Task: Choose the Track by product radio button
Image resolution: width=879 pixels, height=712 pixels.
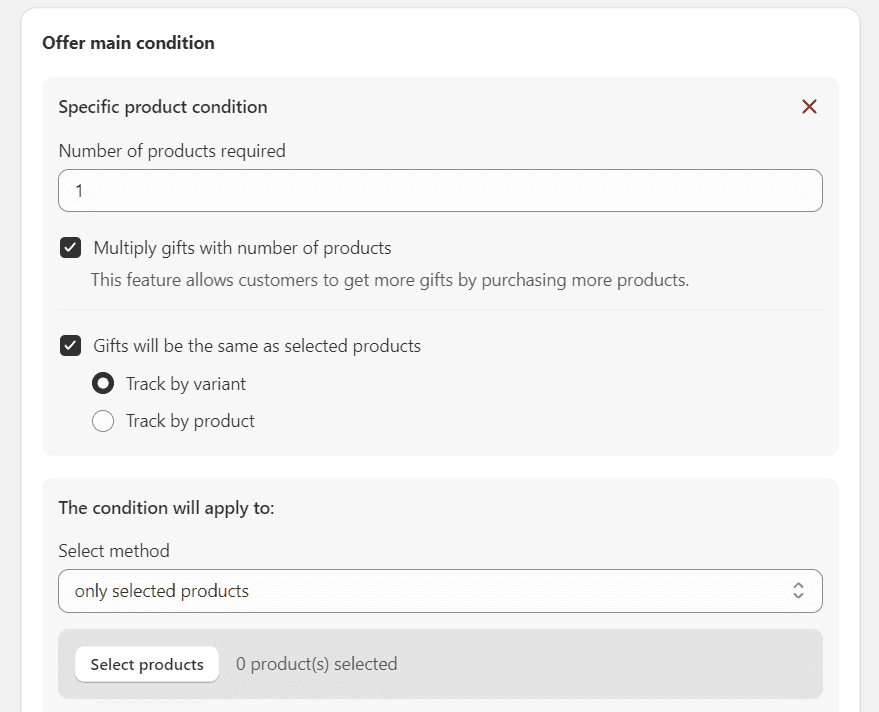Action: pos(103,421)
